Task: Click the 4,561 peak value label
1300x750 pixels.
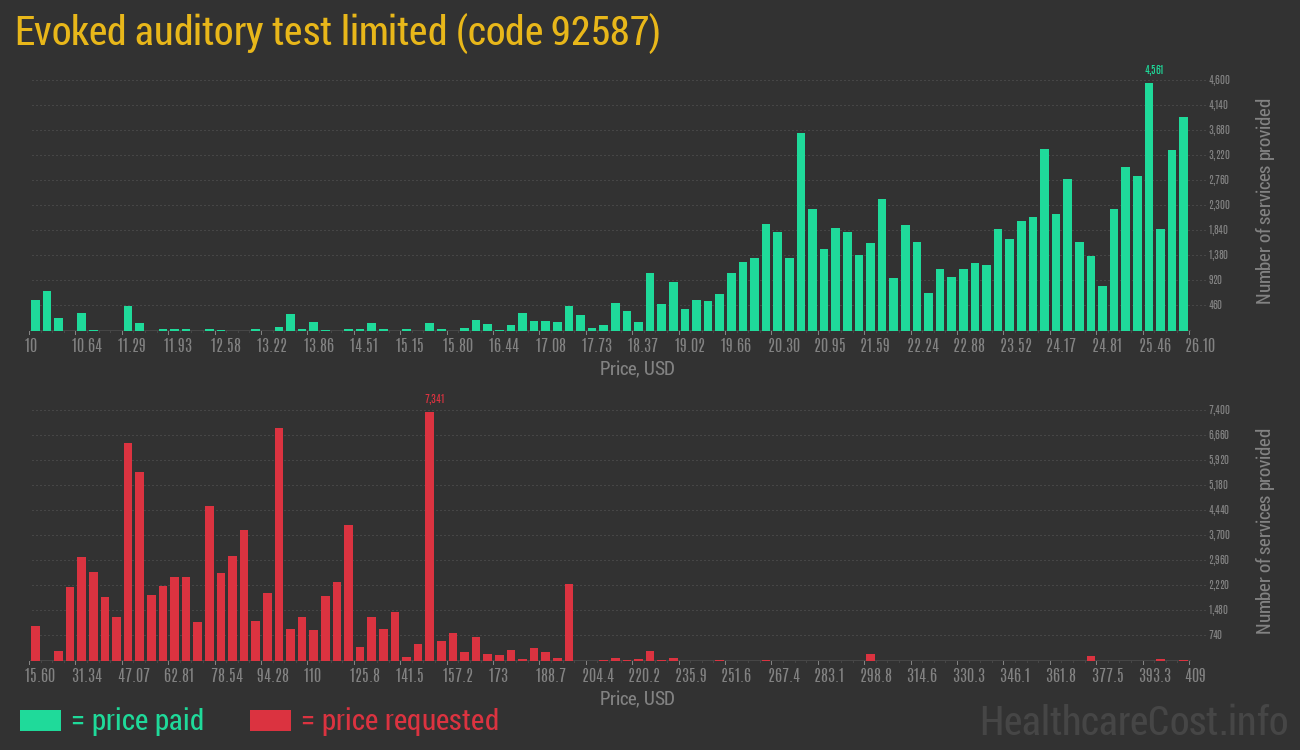Action: [1153, 70]
